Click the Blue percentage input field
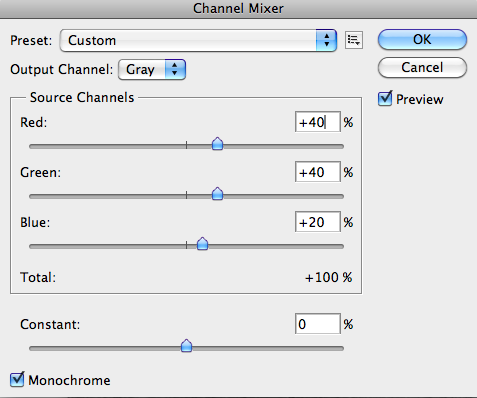The width and height of the screenshot is (477, 398). click(x=318, y=222)
